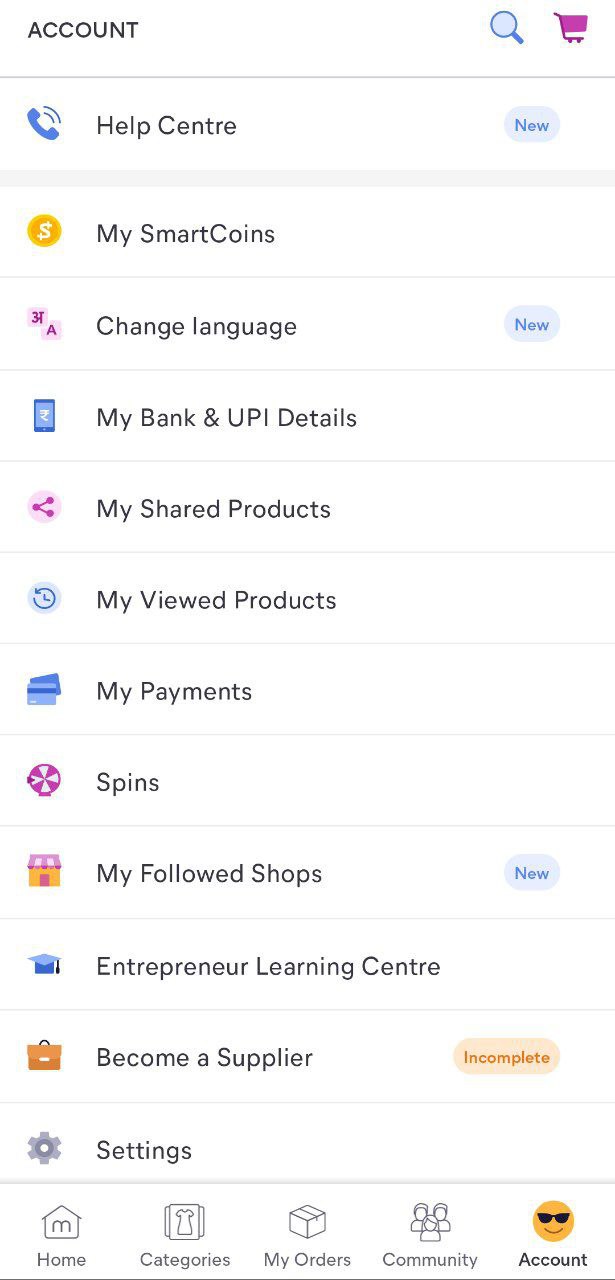Image resolution: width=615 pixels, height=1280 pixels.
Task: Open My Payments
Action: coord(174,689)
